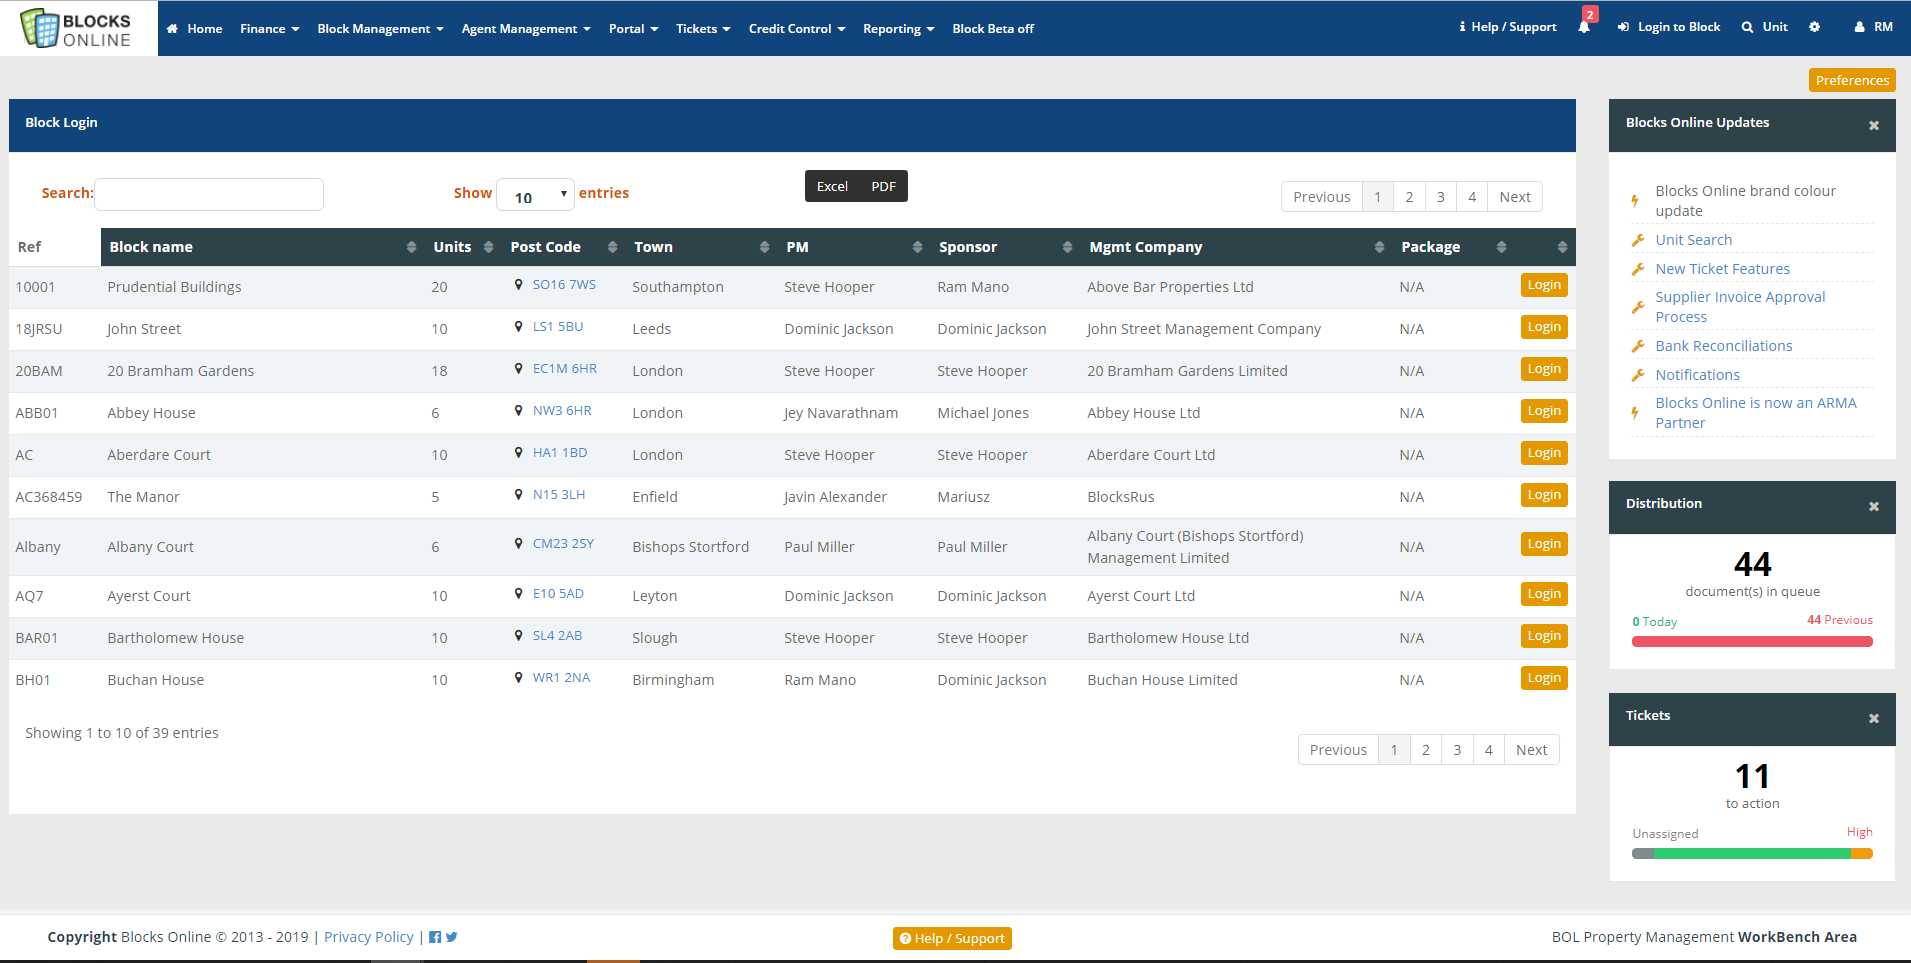Open the Bank Reconciliations update link

click(x=1724, y=346)
